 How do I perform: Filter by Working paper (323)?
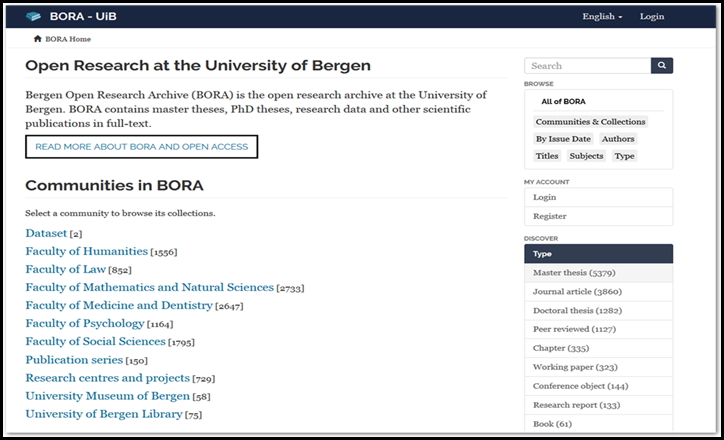tap(598, 367)
